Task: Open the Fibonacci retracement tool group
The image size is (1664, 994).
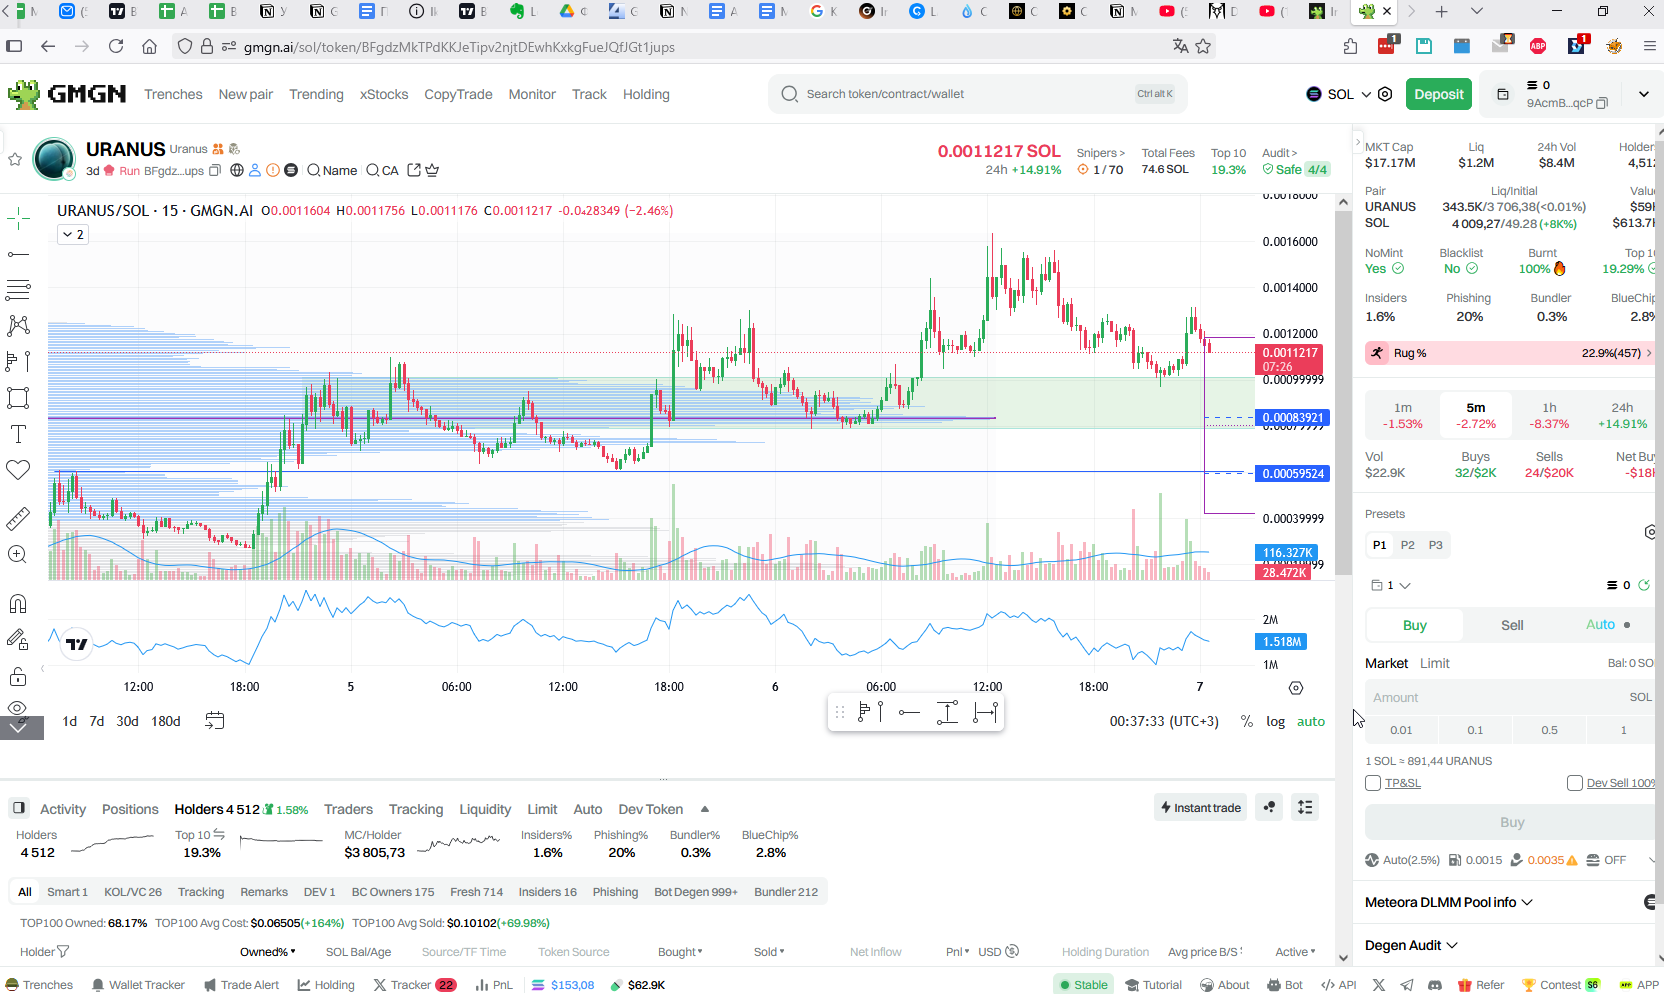Action: (x=18, y=290)
